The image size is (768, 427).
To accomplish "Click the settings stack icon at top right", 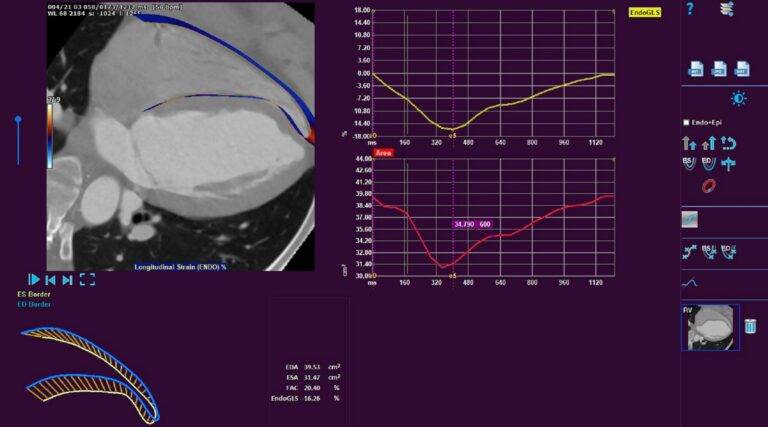I will tap(727, 9).
